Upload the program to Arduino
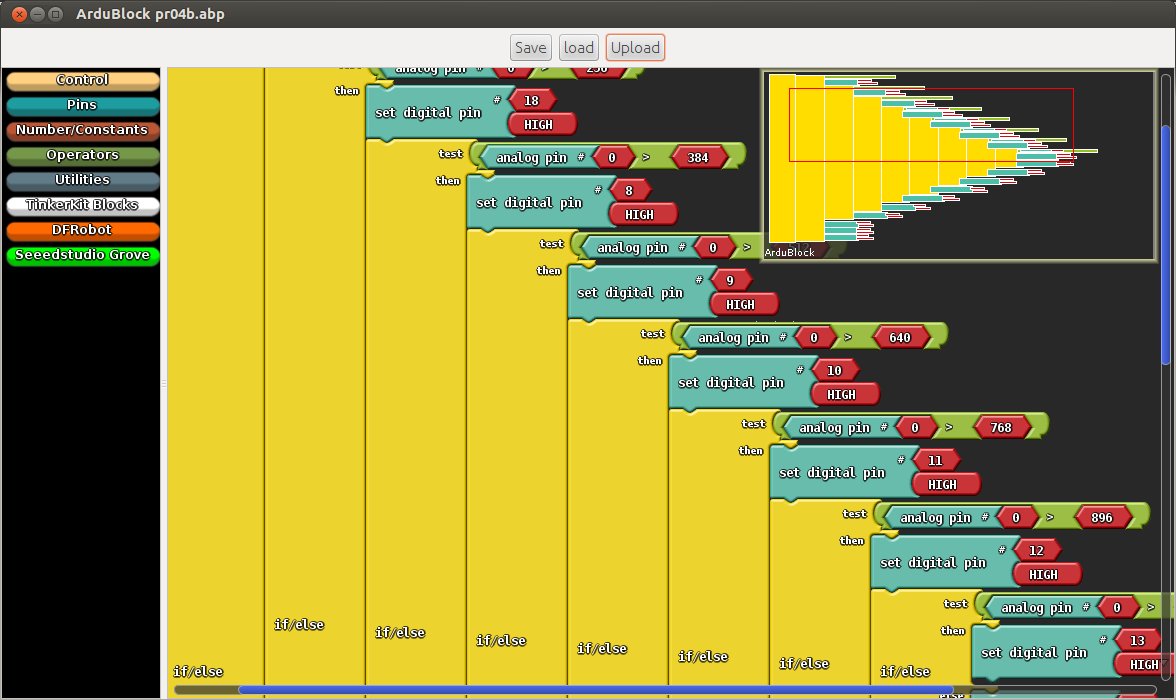Viewport: 1176px width, 700px height. point(635,47)
